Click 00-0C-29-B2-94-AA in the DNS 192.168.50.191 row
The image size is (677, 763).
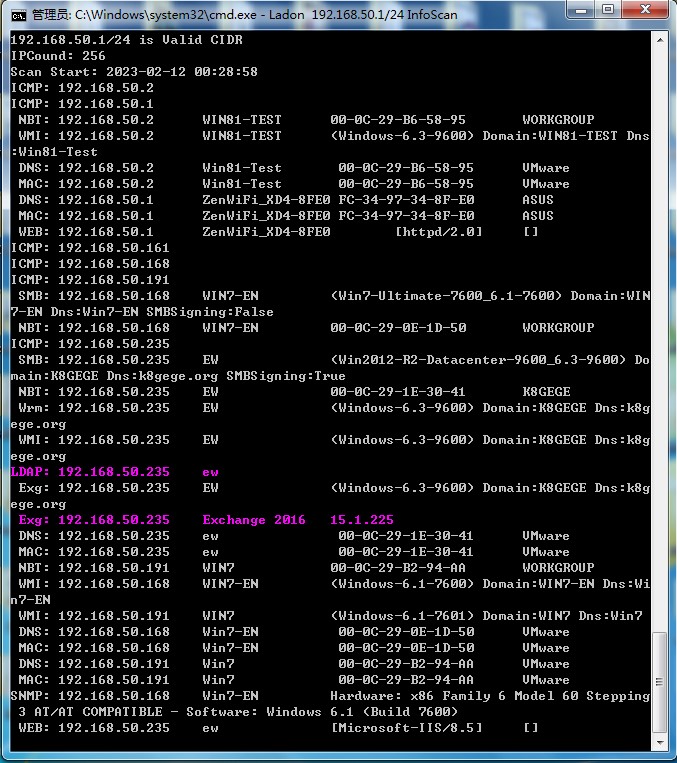406,664
